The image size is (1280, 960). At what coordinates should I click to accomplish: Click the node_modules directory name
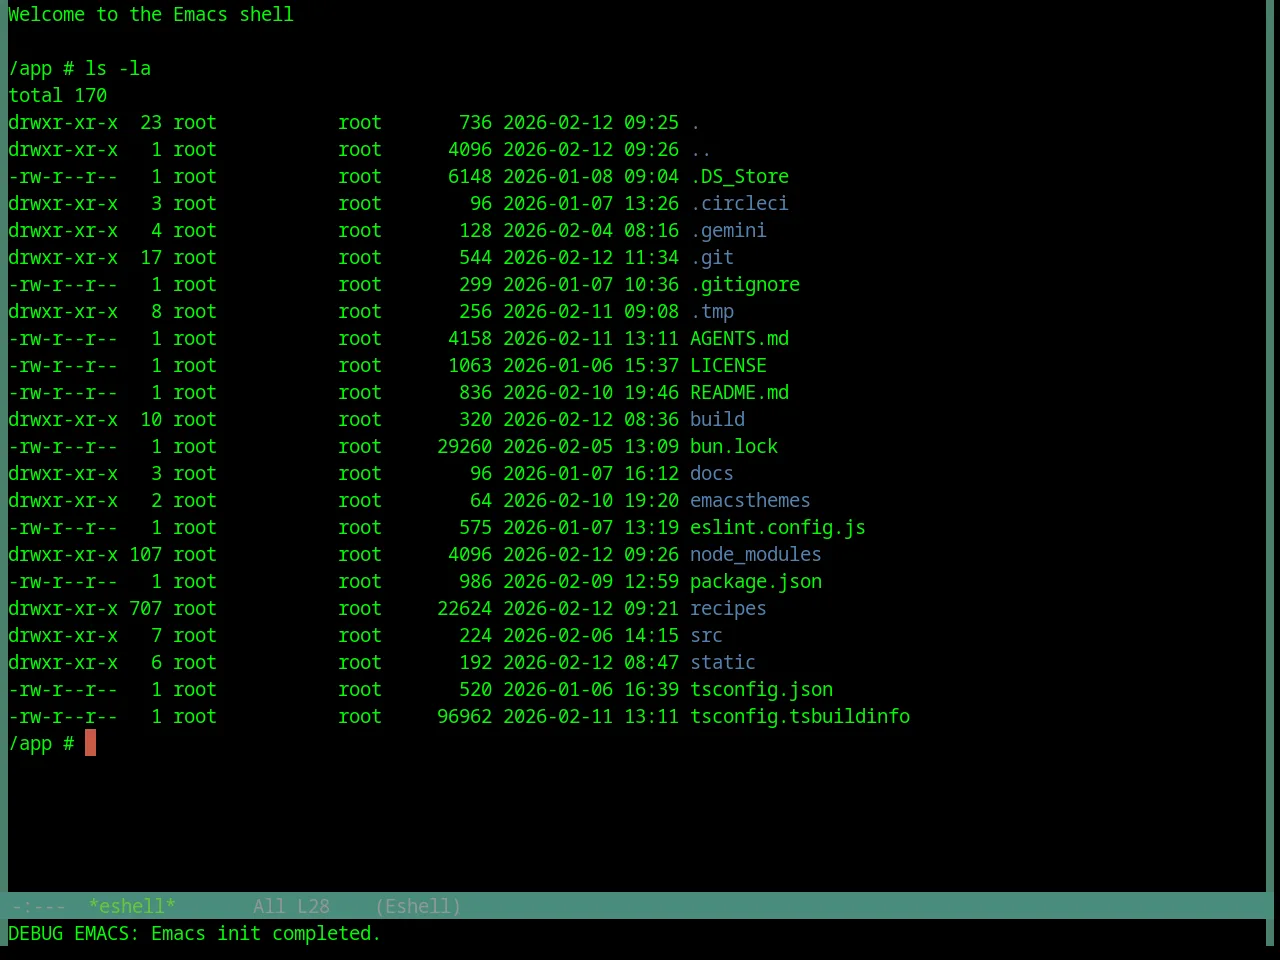pos(756,554)
